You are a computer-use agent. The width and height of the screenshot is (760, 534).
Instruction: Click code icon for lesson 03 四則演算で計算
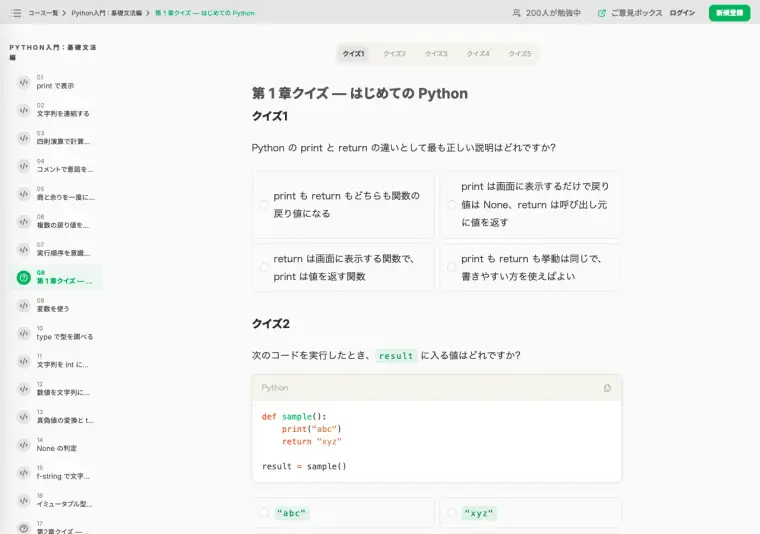pos(23,138)
